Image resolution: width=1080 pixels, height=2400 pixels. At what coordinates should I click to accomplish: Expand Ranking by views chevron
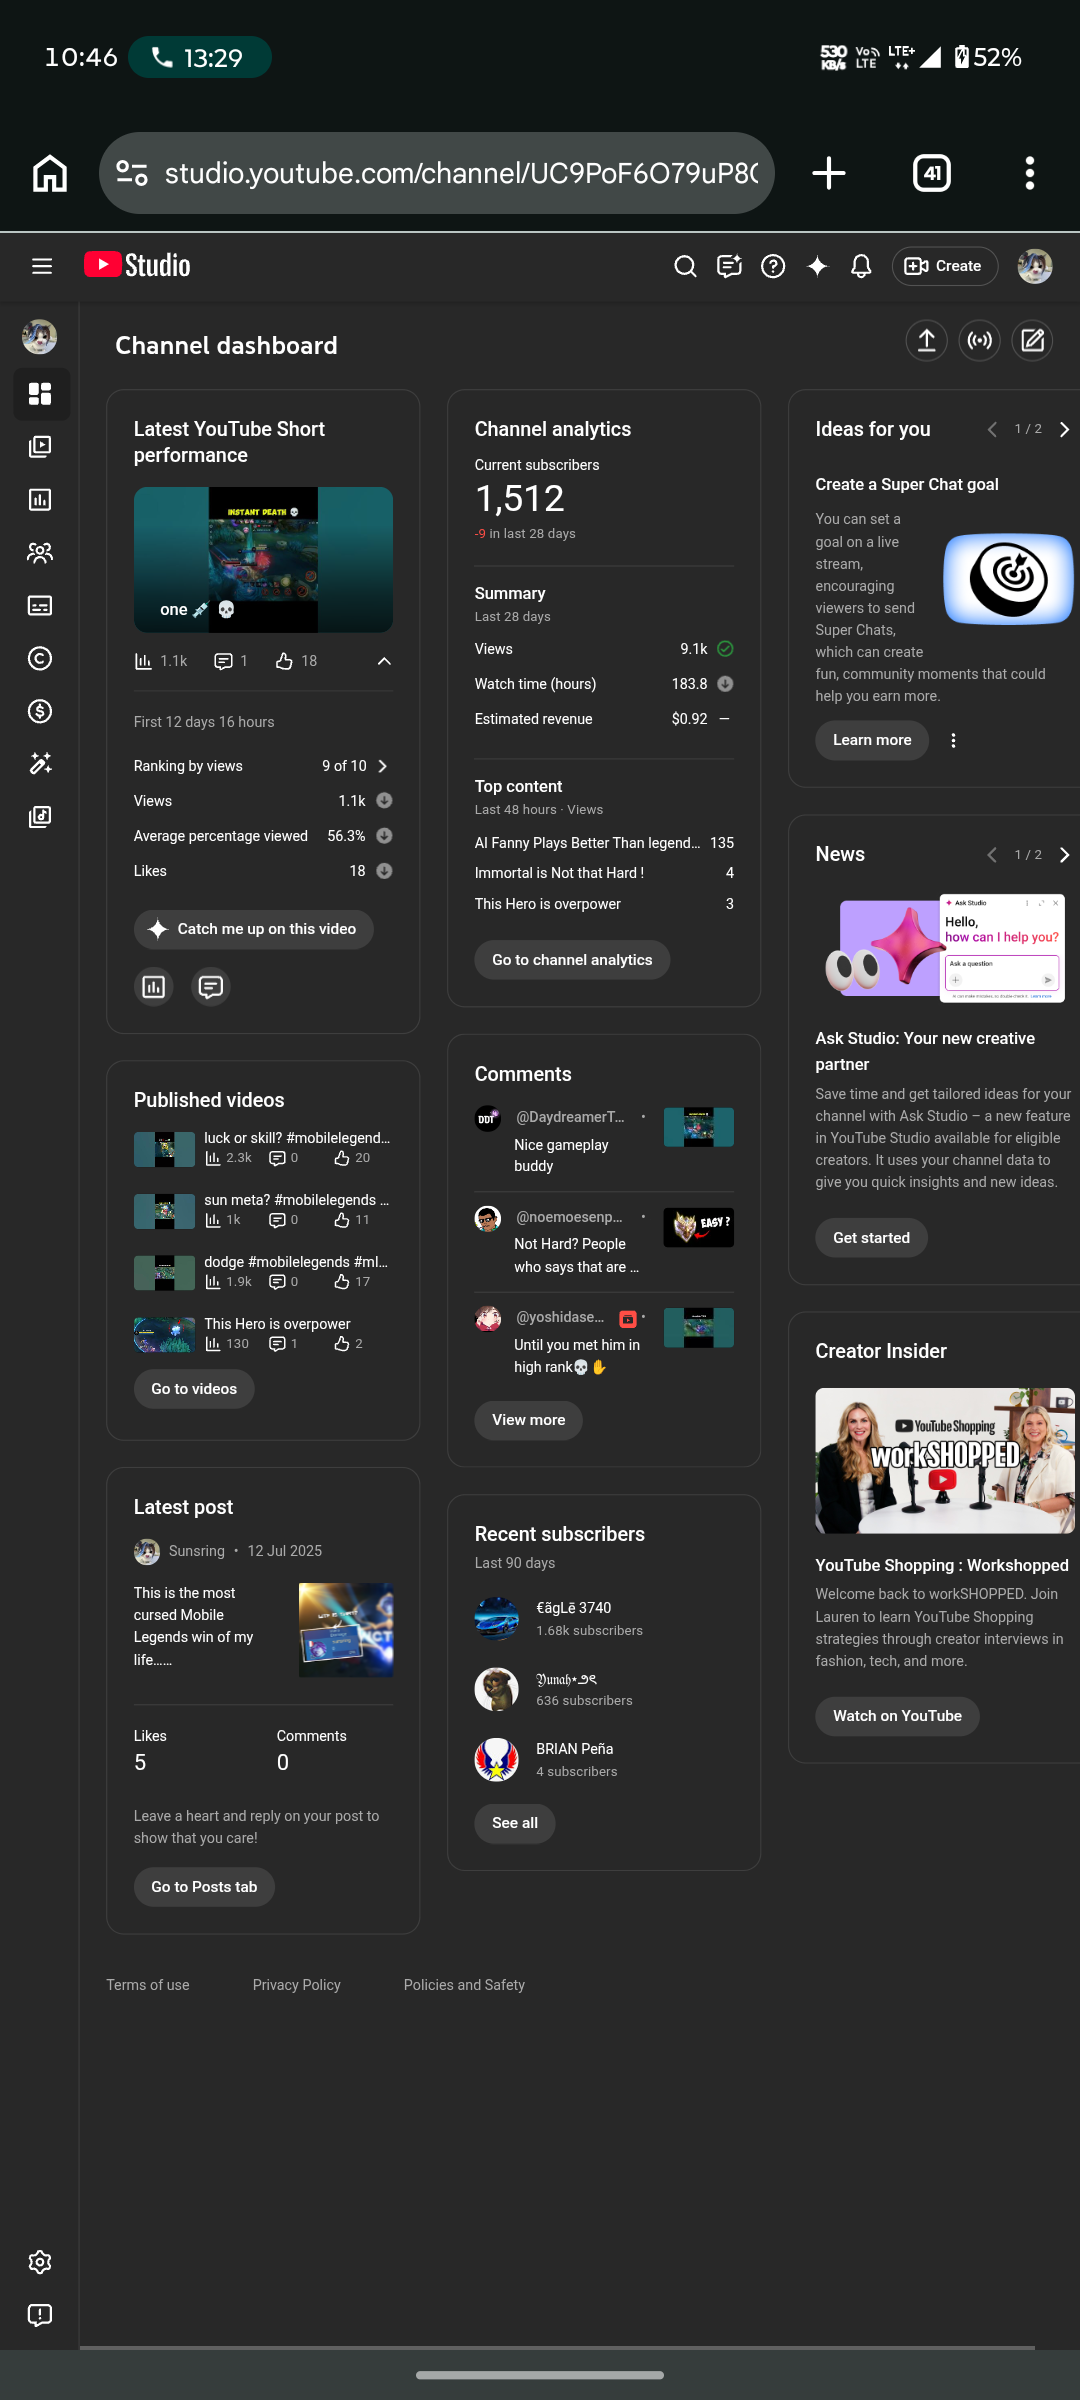pos(382,766)
